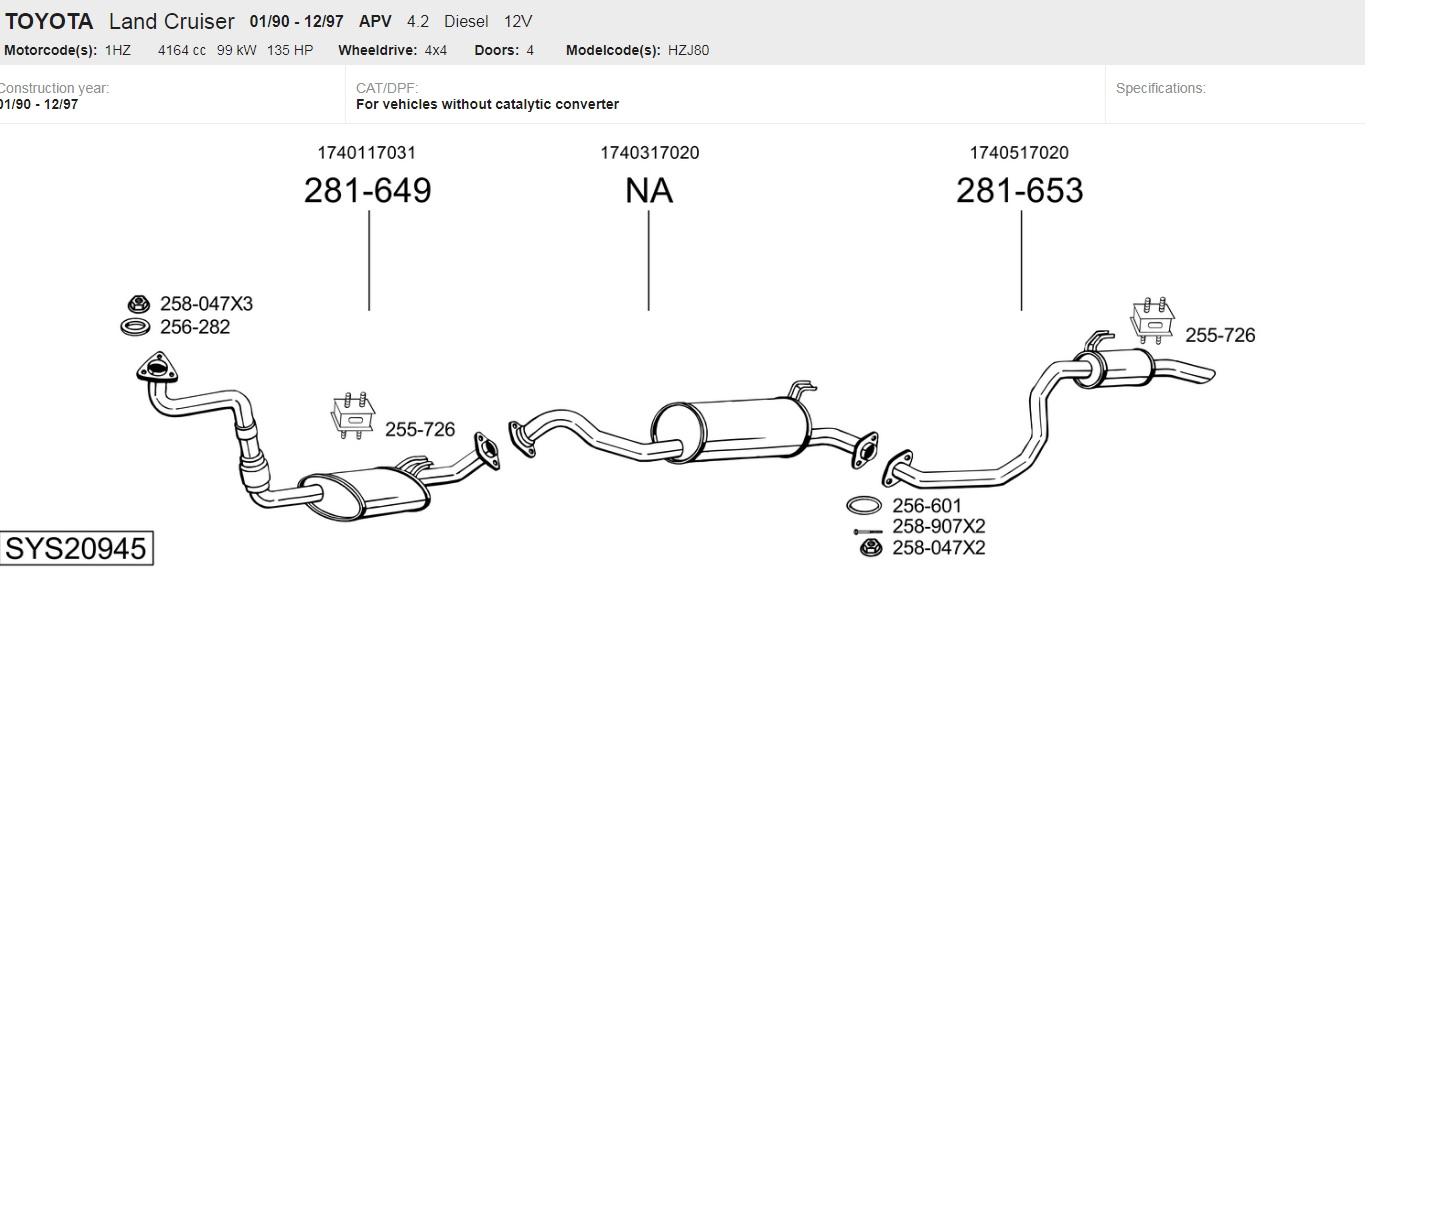Click the gasket ring icon beside 256-282
The width and height of the screenshot is (1452, 1216).
tap(135, 327)
